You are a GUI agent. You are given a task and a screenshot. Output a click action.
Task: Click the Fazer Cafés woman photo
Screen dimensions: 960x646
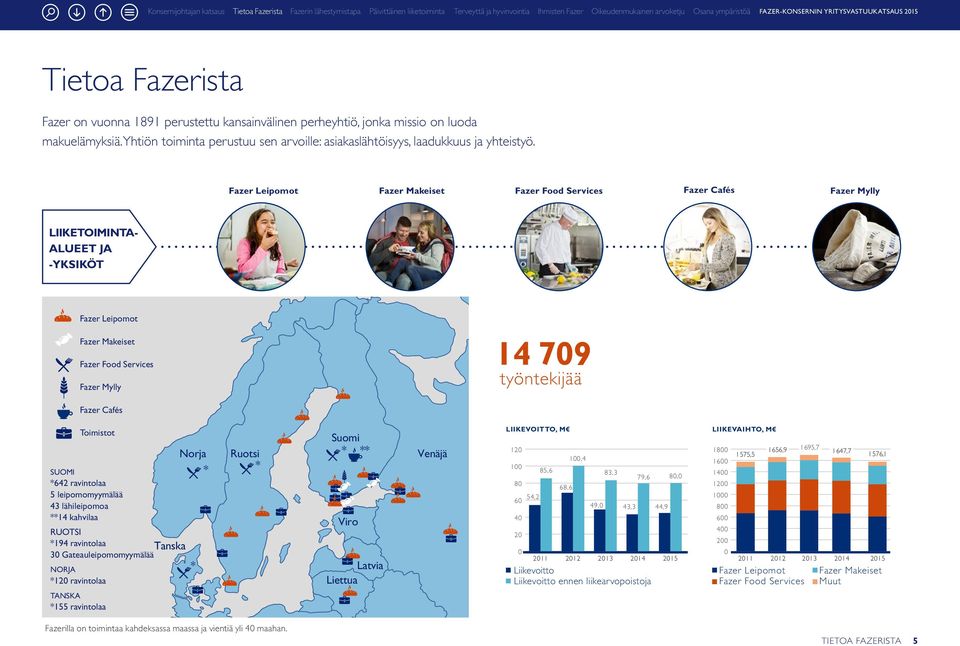click(x=708, y=246)
